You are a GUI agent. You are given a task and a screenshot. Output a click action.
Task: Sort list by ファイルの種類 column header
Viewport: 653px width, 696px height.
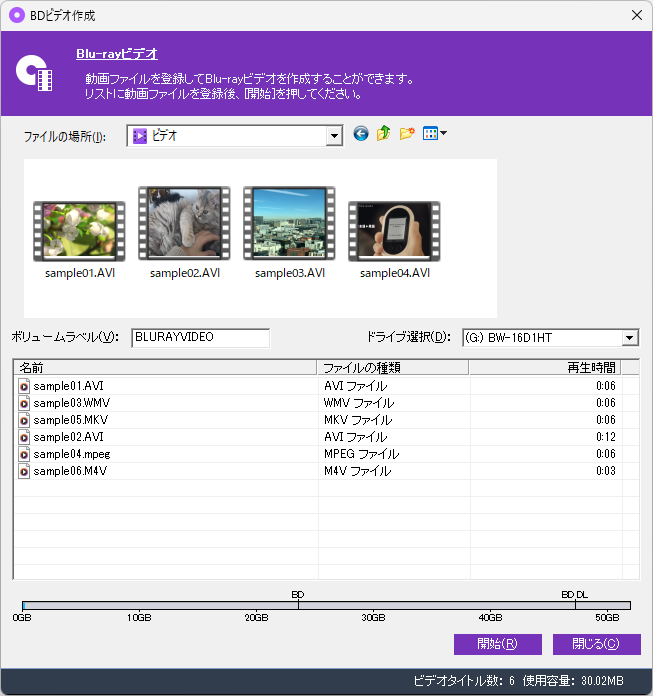pyautogui.click(x=392, y=368)
